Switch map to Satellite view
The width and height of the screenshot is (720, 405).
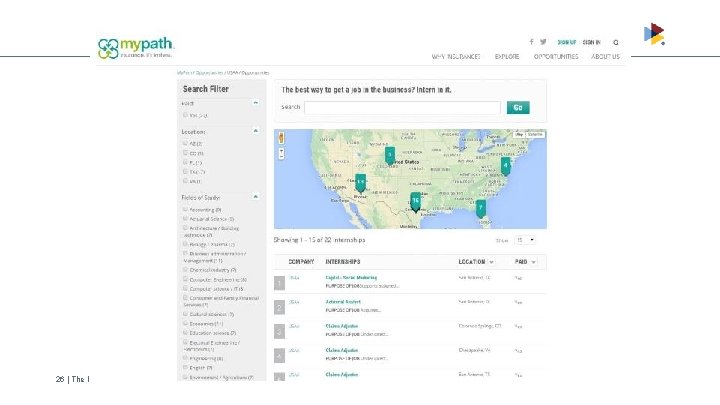pyautogui.click(x=535, y=135)
